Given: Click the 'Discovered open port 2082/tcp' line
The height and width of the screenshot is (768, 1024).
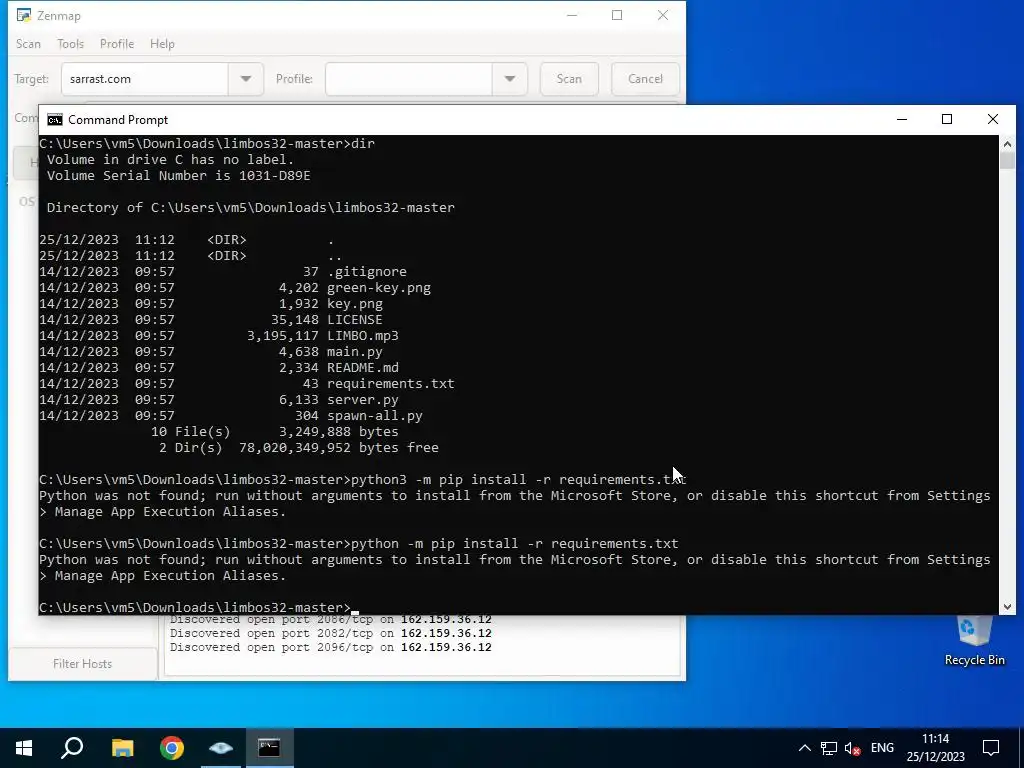Looking at the screenshot, I should pos(330,633).
